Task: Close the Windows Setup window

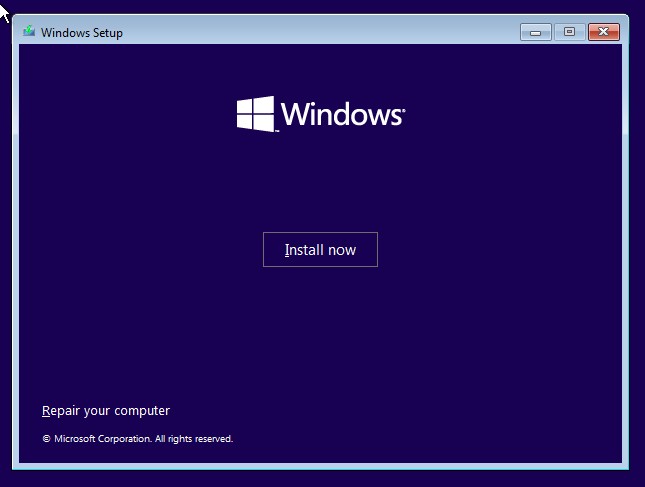Action: pos(603,32)
